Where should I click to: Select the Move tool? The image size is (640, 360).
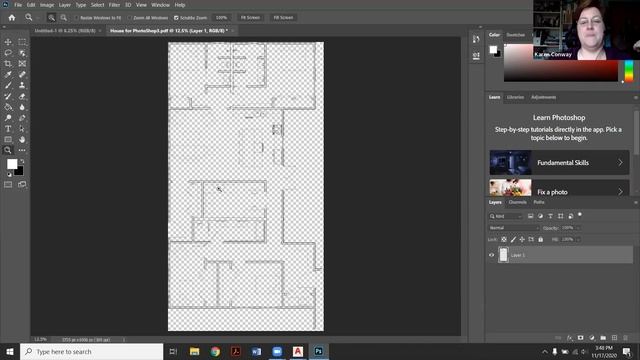(x=8, y=42)
